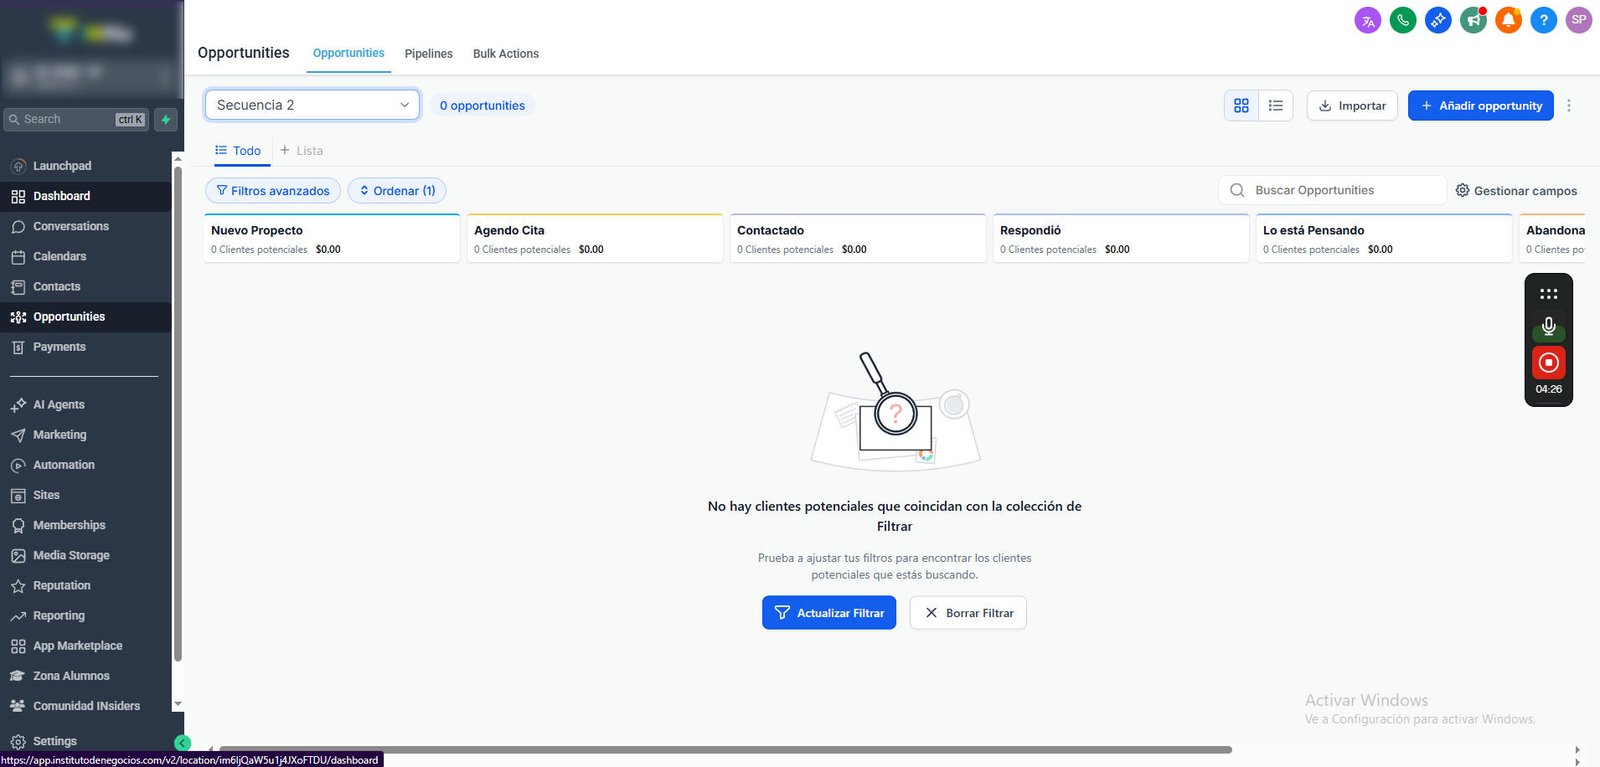The image size is (1600, 767).
Task: Add a new Lista view
Action: tap(301, 151)
